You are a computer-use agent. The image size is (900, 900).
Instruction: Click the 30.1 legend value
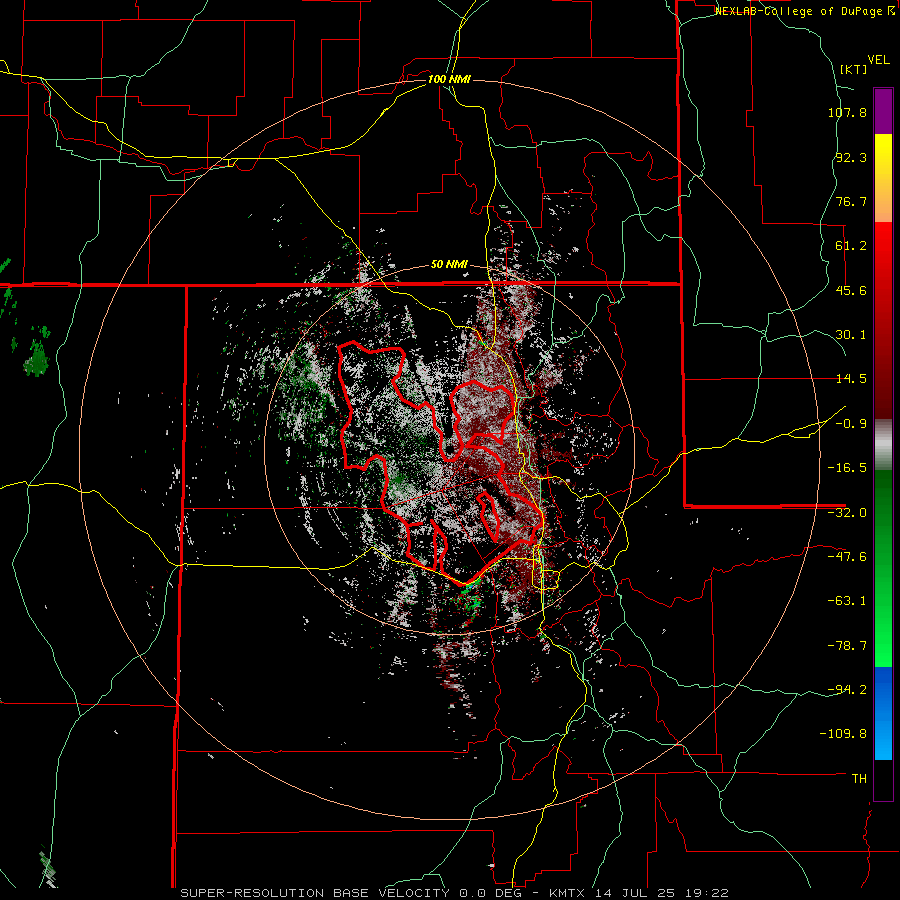point(851,335)
